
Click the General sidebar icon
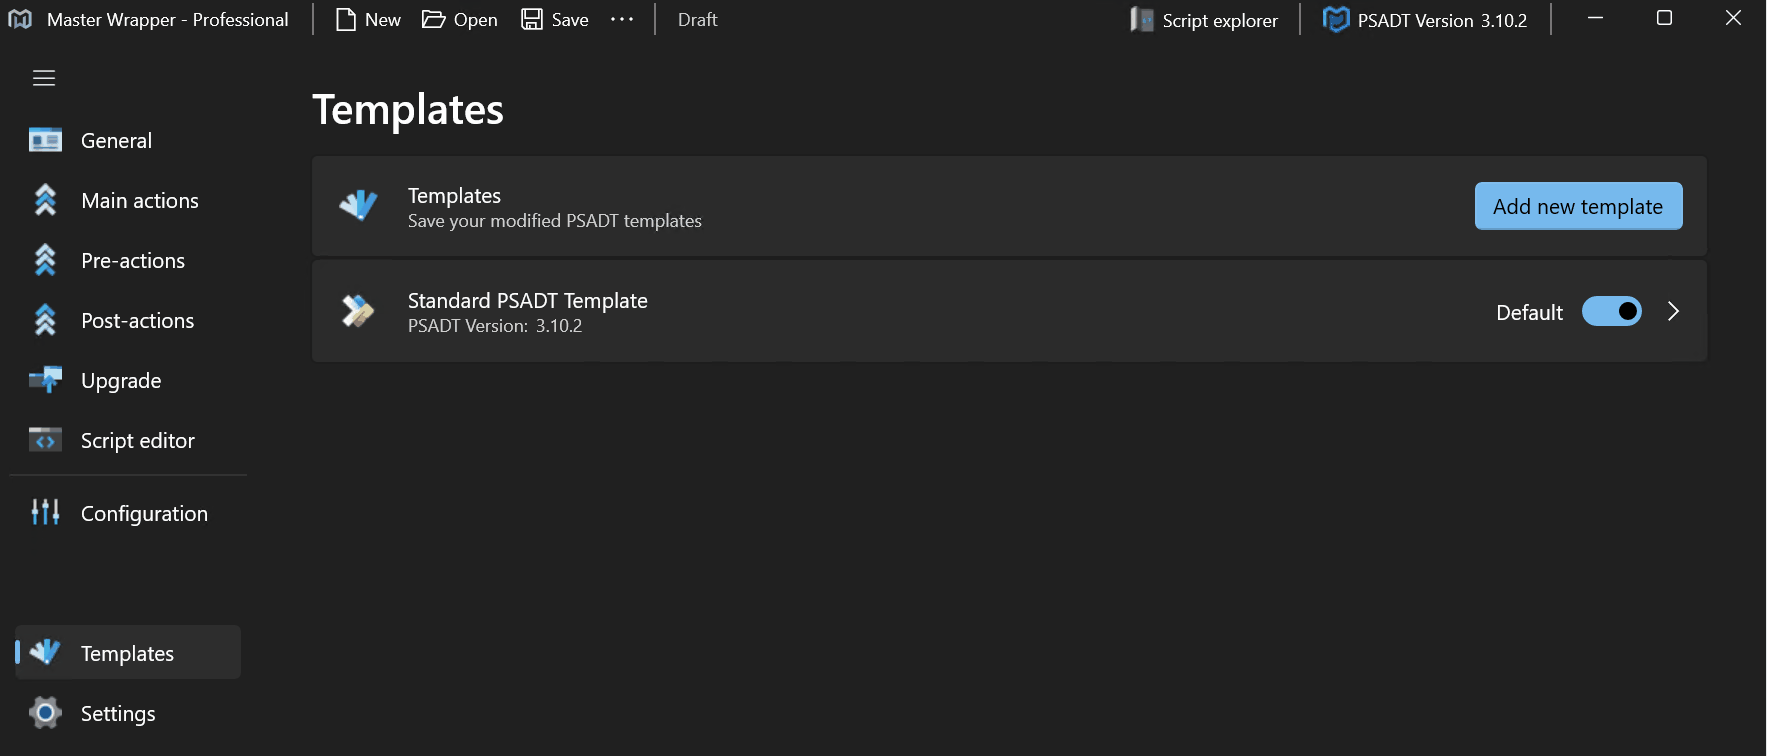45,140
